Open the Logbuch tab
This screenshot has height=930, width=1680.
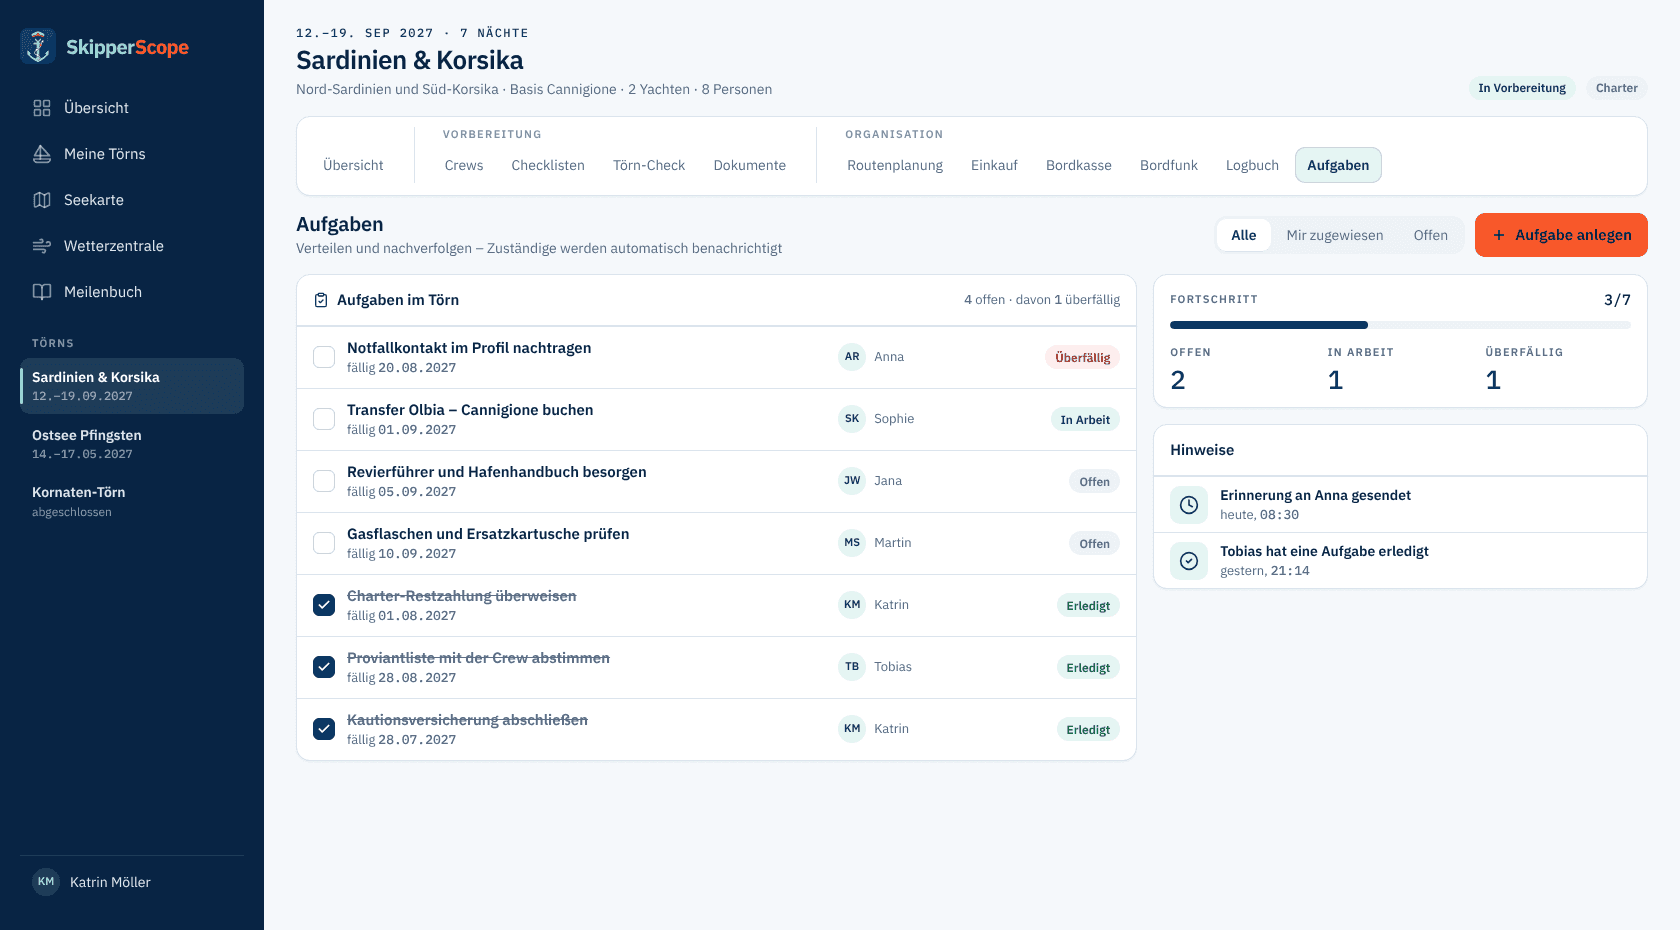[1252, 165]
